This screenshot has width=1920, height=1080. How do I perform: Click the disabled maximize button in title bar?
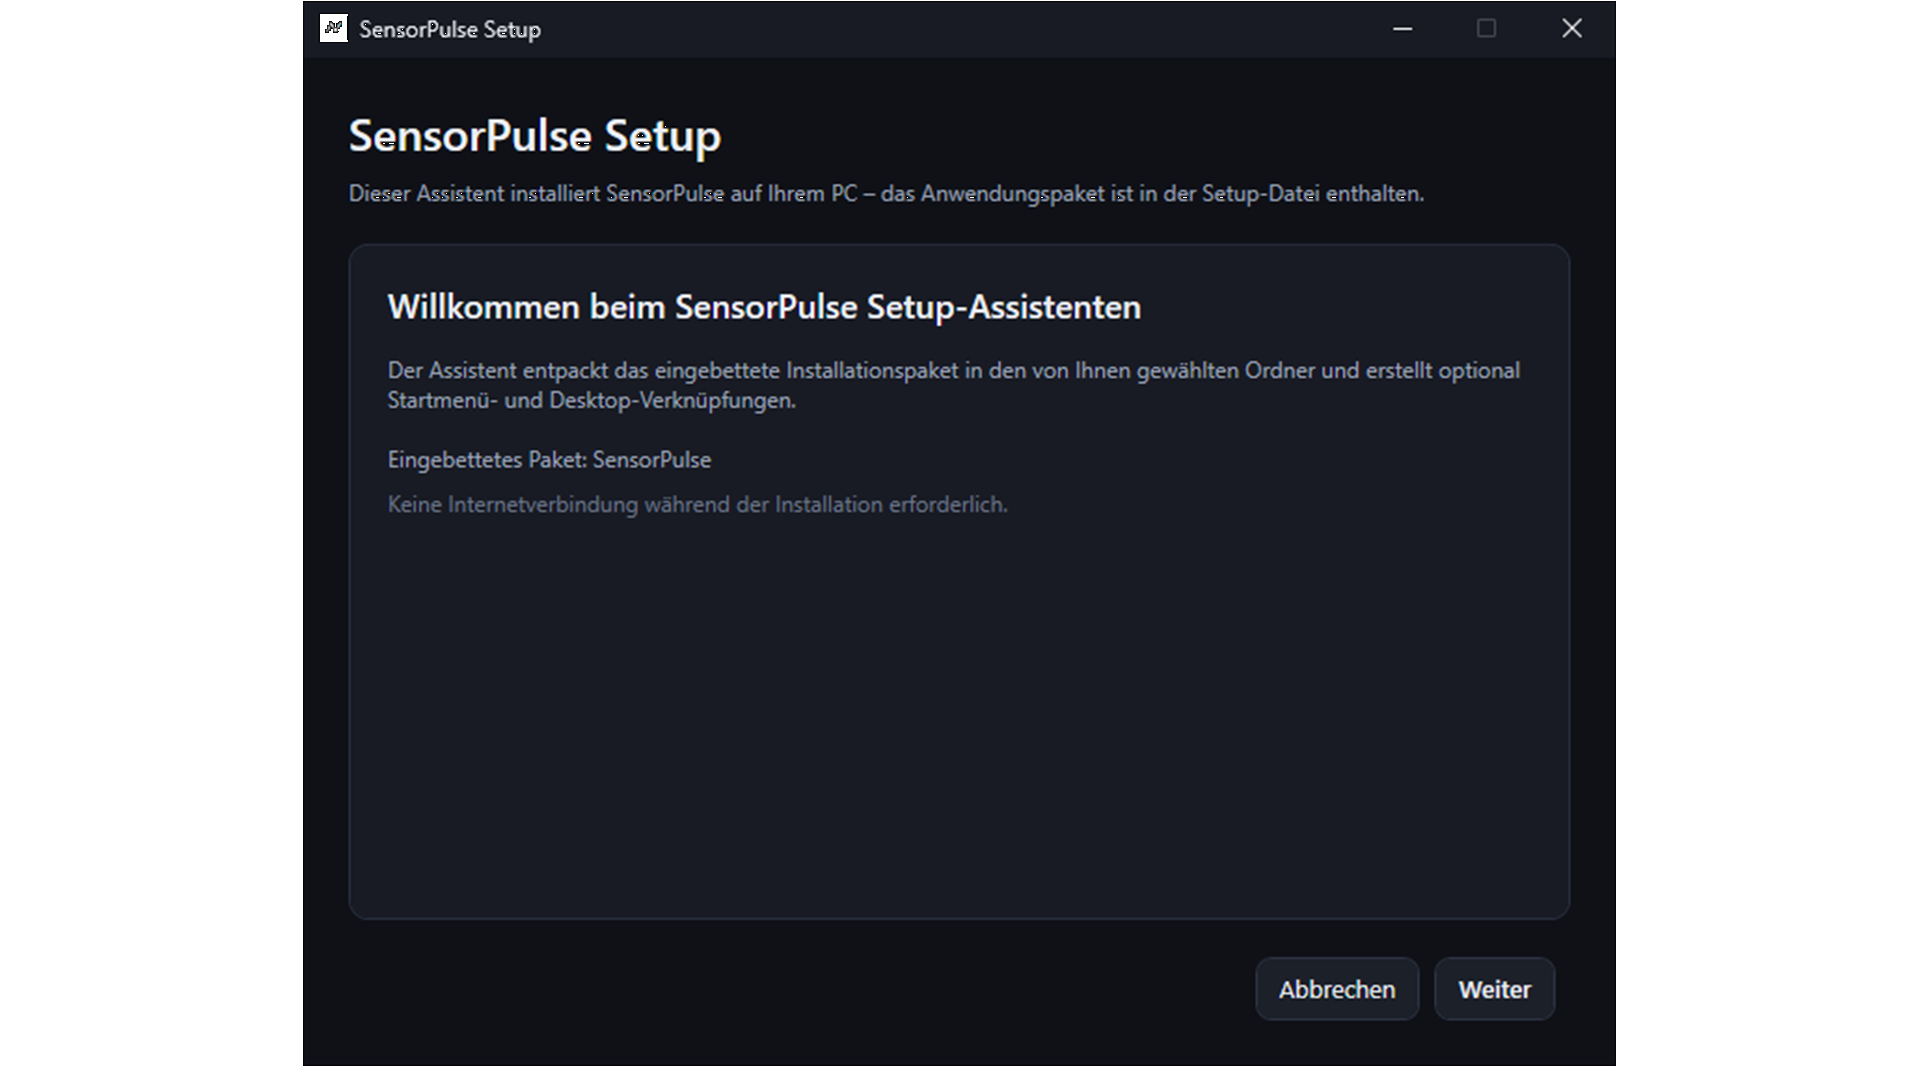click(1487, 29)
